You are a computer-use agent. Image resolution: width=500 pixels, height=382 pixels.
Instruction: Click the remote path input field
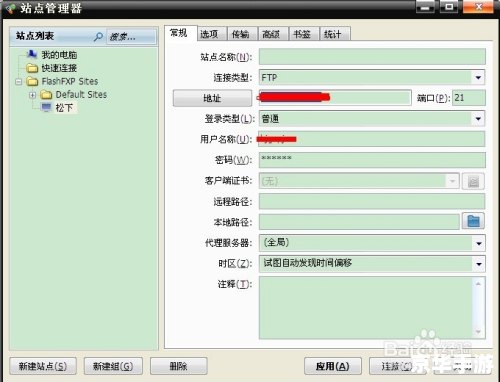tap(372, 201)
